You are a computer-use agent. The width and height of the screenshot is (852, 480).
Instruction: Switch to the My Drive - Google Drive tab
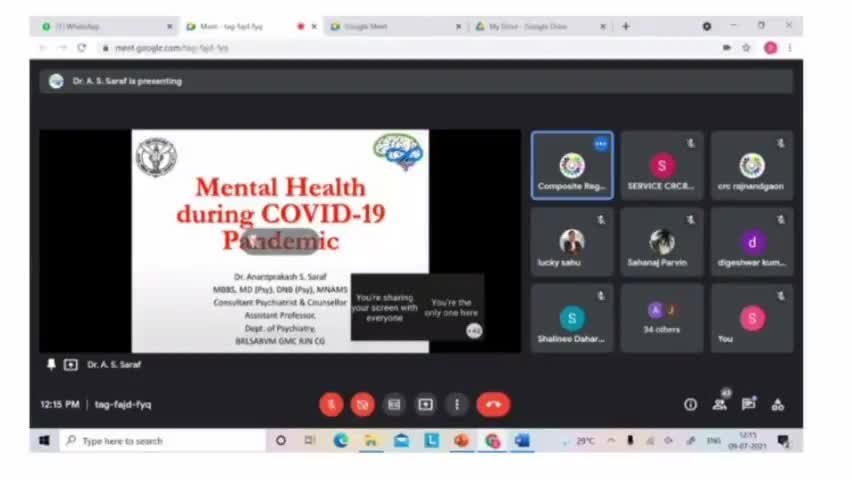pos(540,26)
